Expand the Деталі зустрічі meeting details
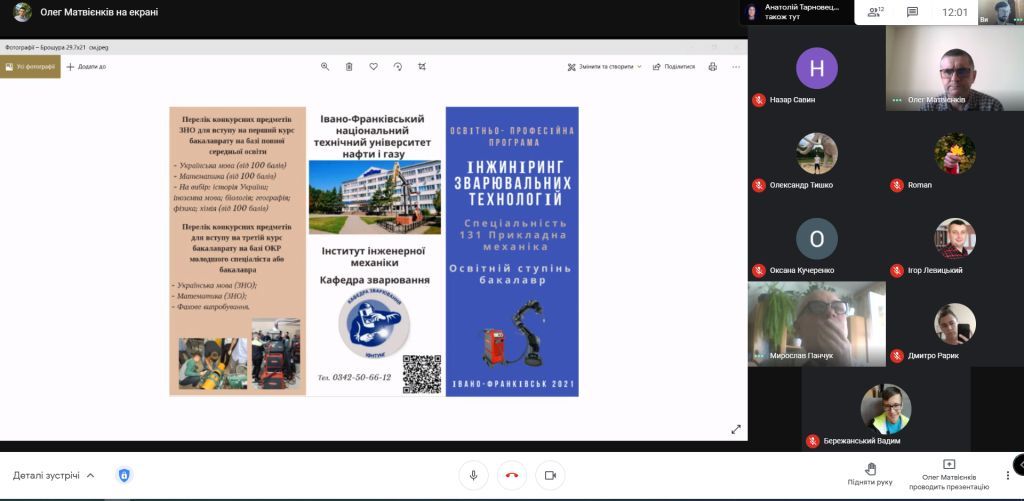 [x=54, y=476]
